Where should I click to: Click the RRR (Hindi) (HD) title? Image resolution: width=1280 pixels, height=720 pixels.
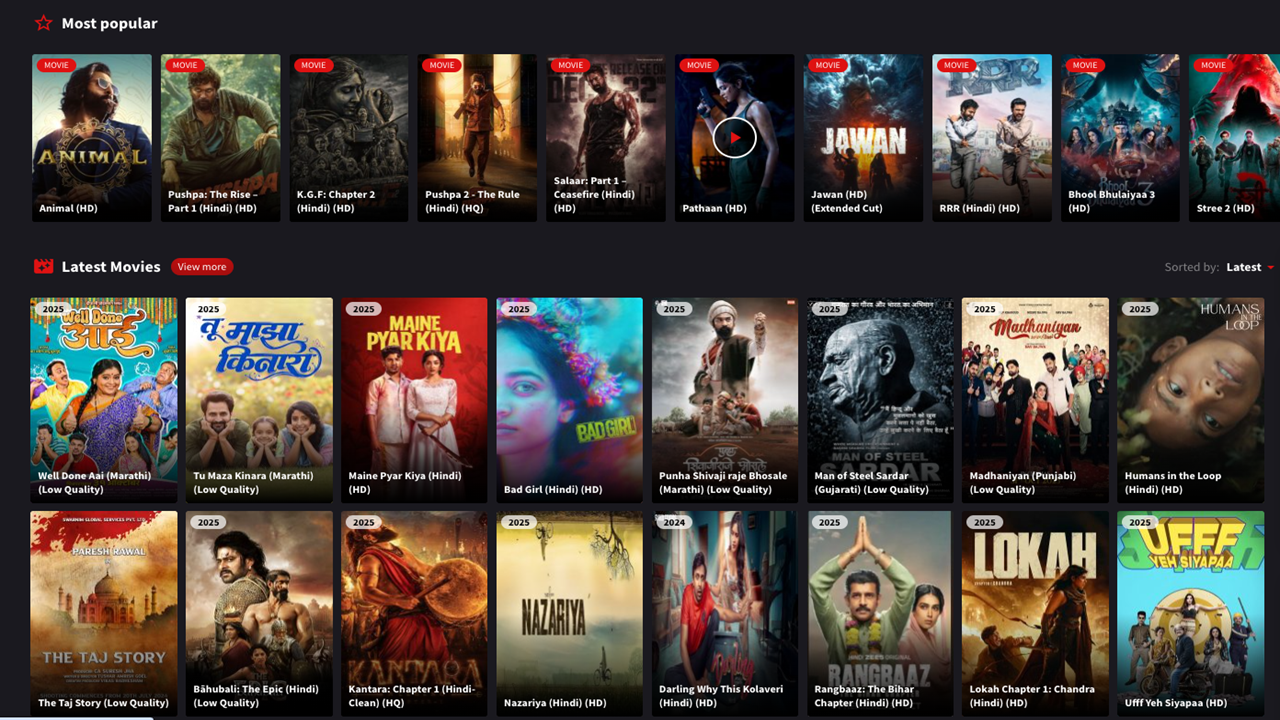[x=979, y=208]
